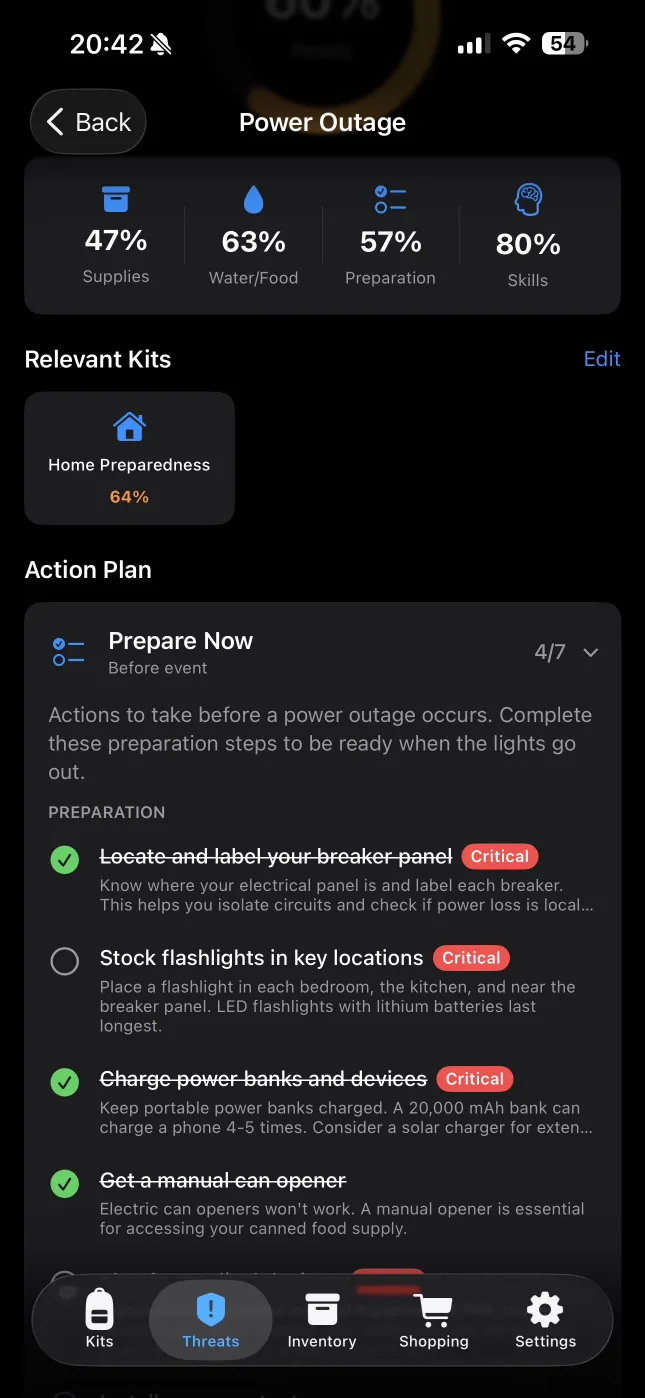Open the Power Outage title header
Screen dimensions: 645x1398
tap(322, 122)
